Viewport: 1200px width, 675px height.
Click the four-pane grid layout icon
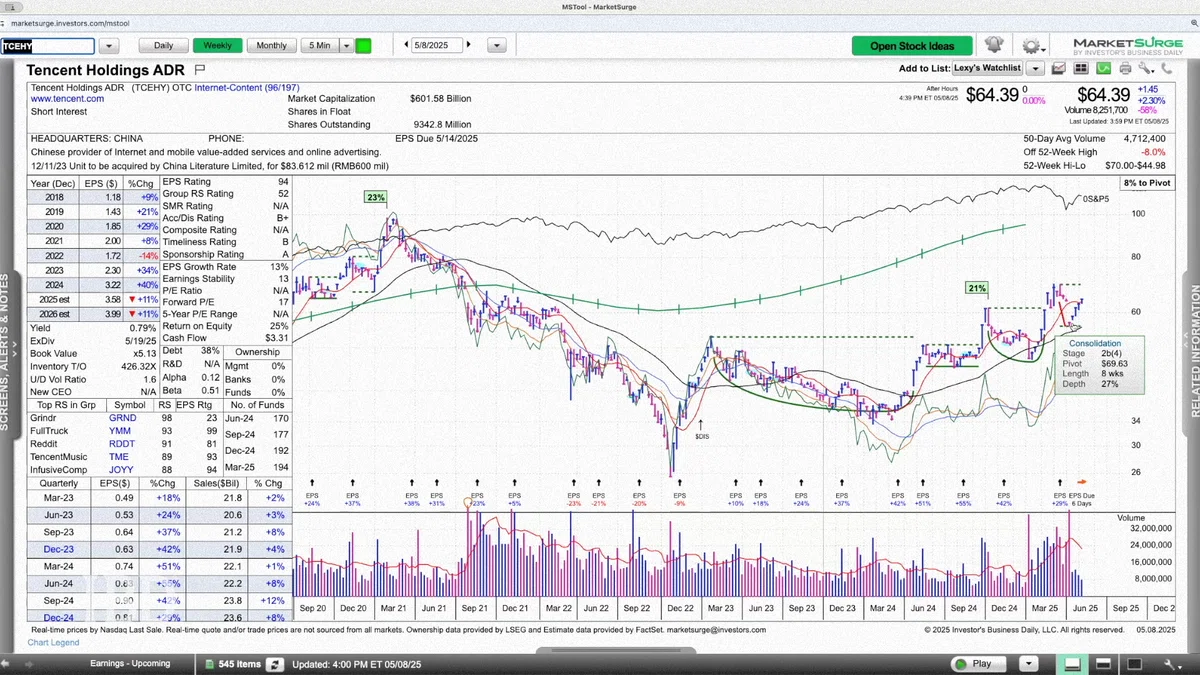(x=1081, y=68)
